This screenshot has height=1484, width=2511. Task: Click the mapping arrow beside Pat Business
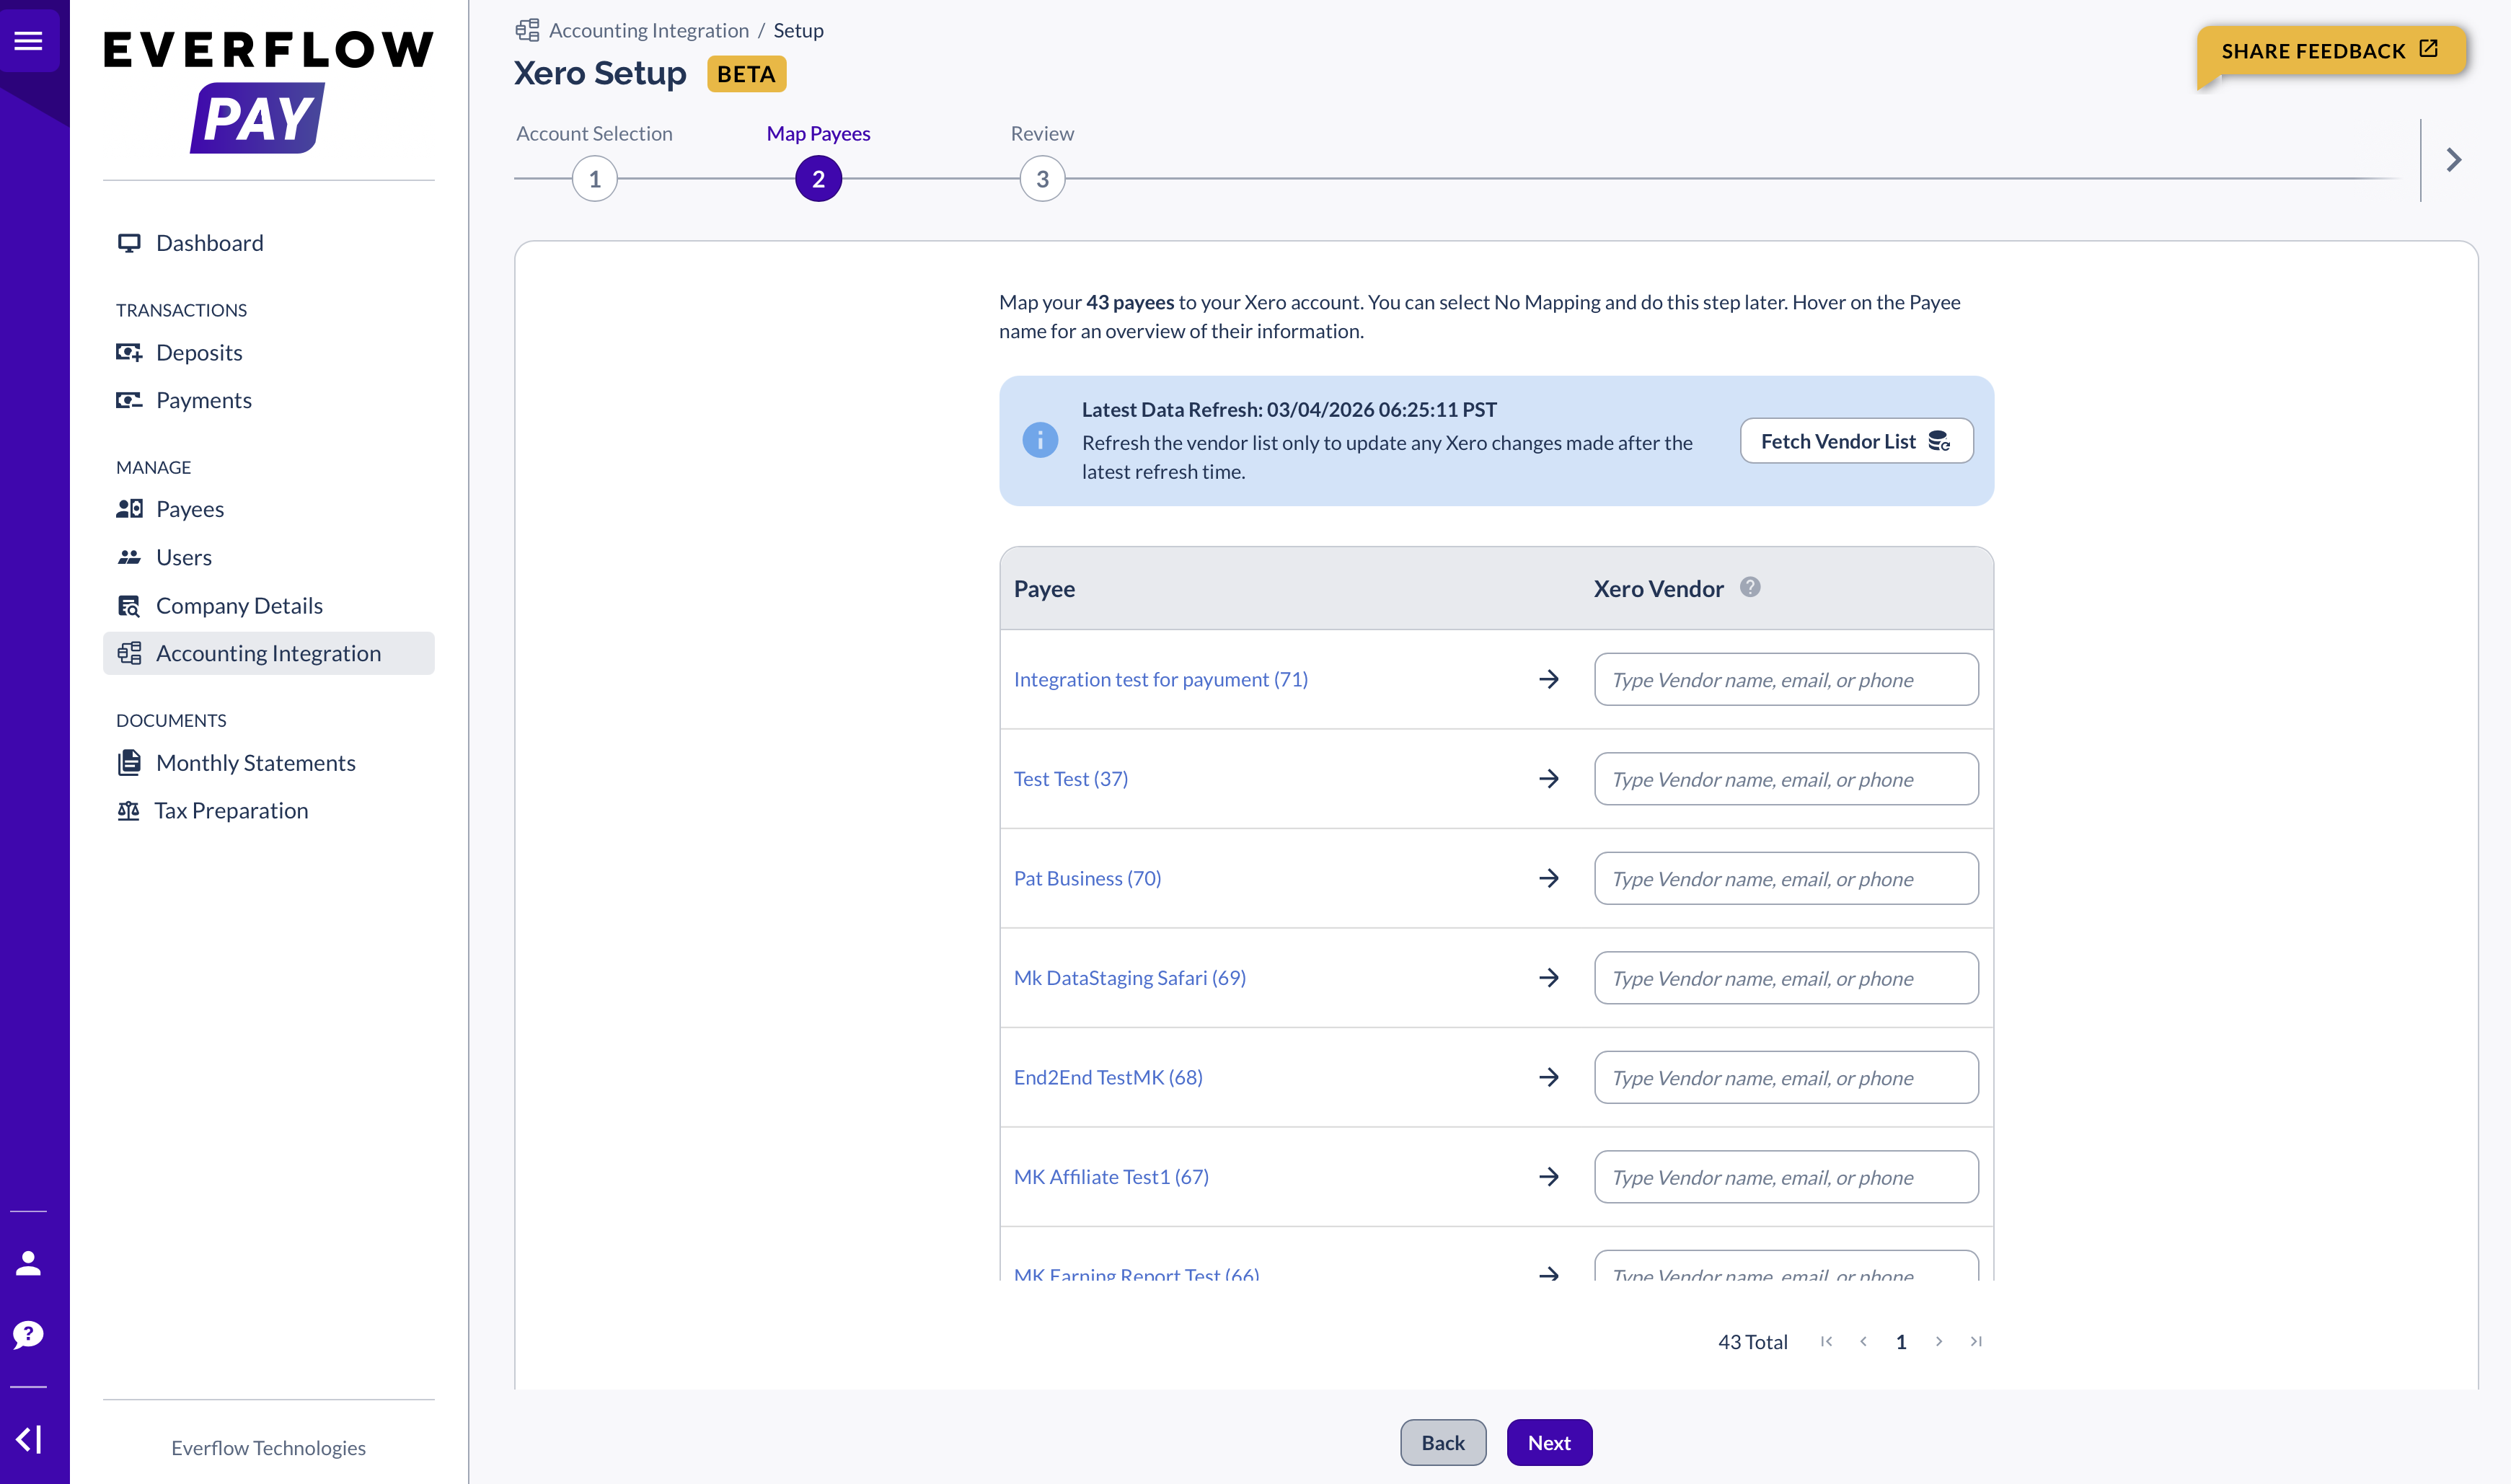(x=1549, y=878)
